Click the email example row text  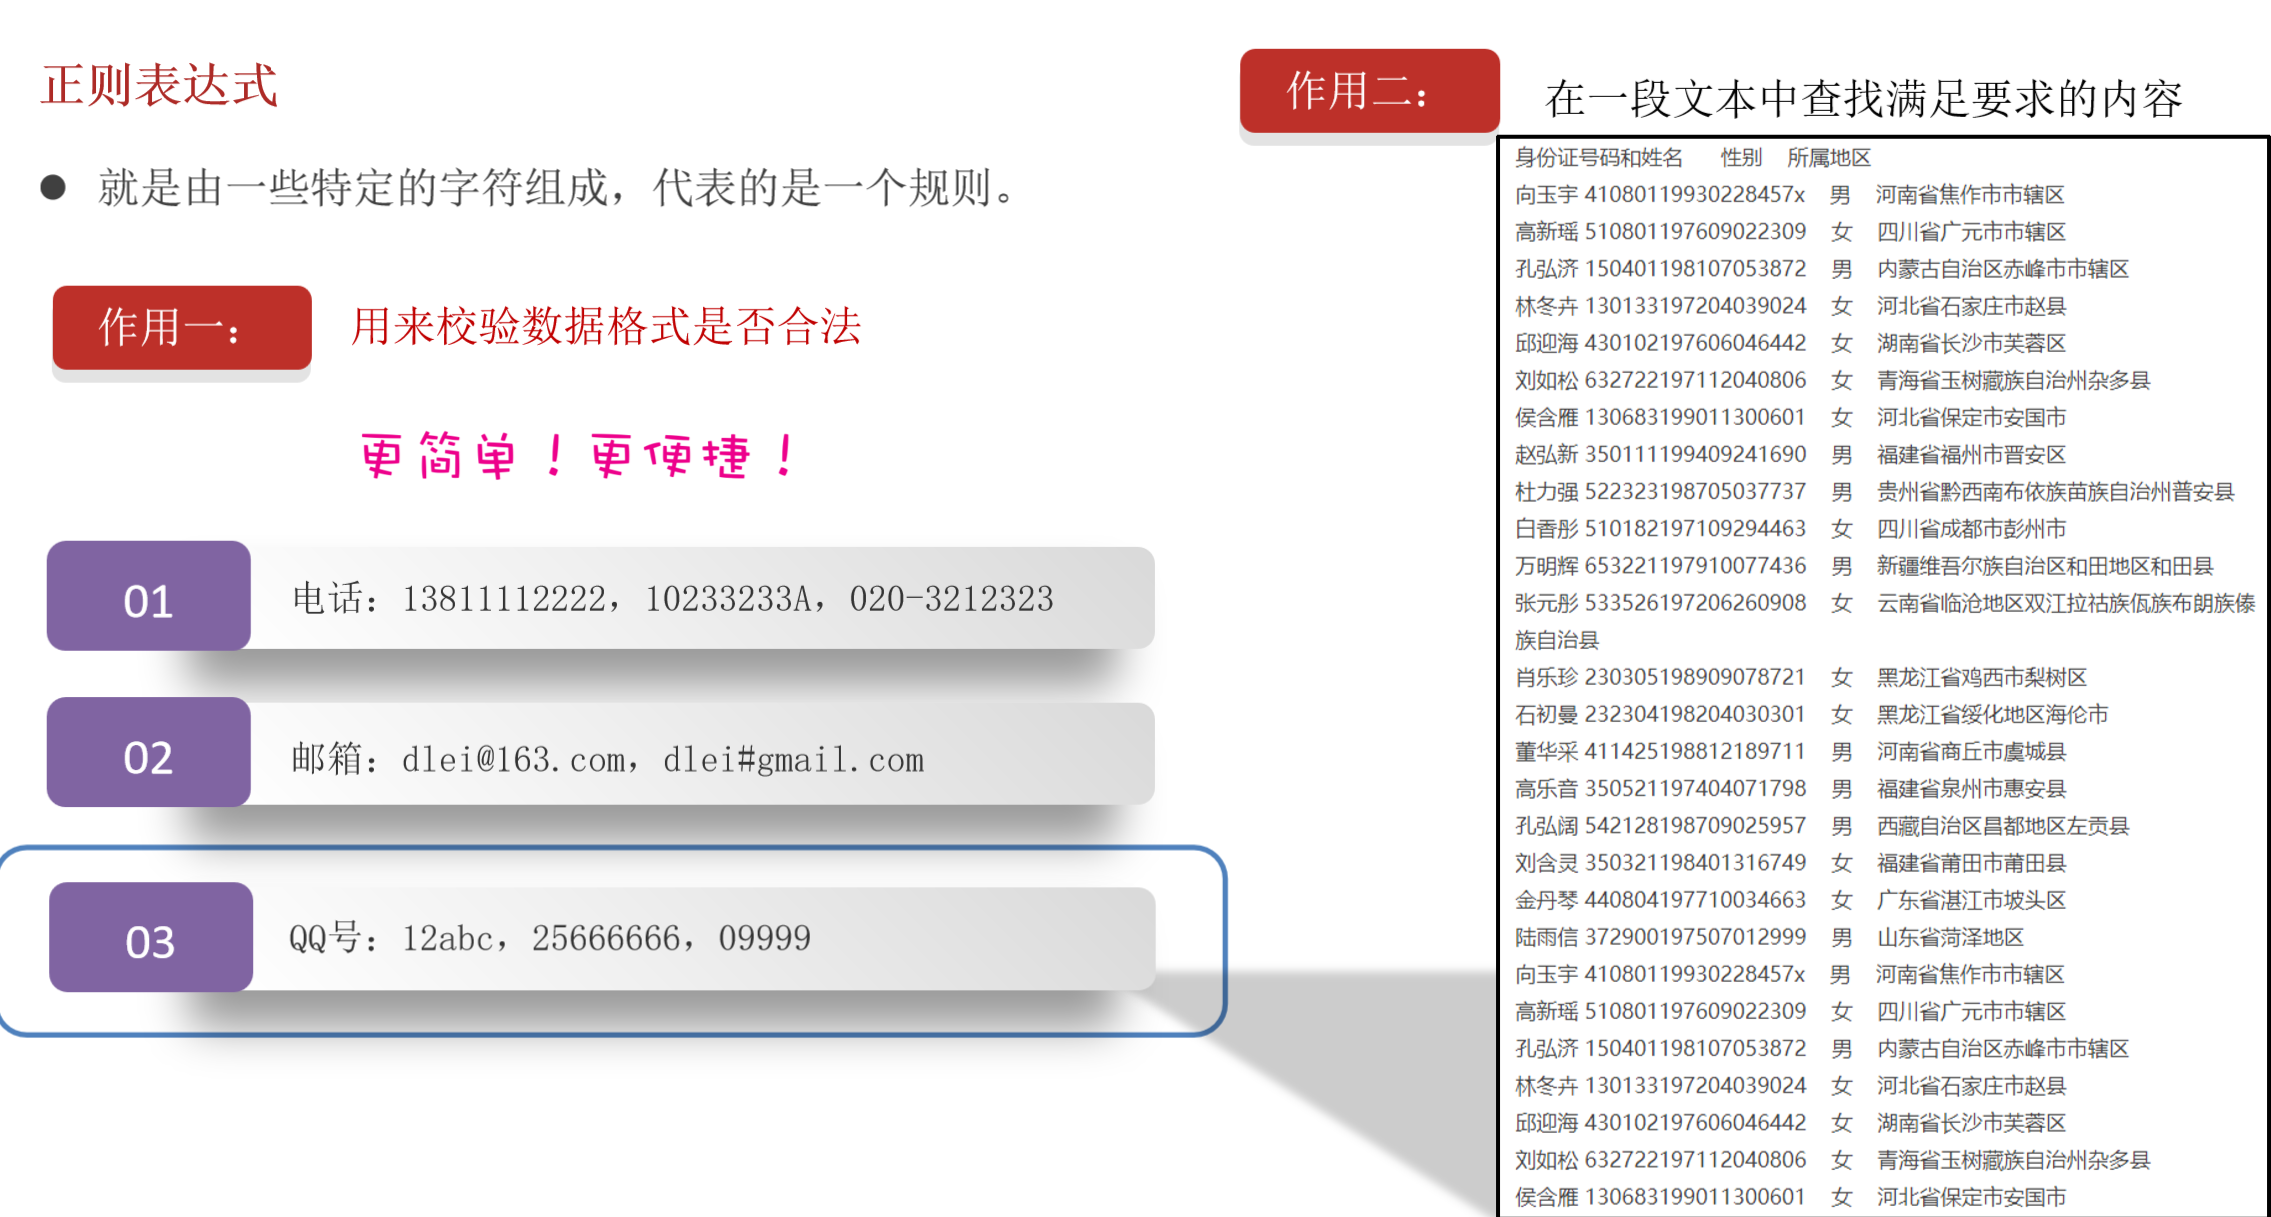pos(607,759)
